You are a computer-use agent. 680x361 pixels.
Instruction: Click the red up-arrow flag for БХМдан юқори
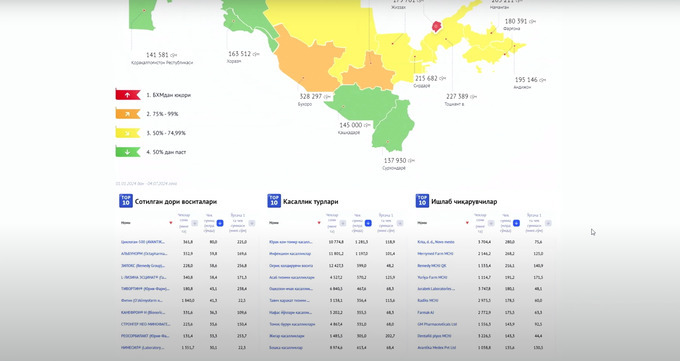(128, 95)
